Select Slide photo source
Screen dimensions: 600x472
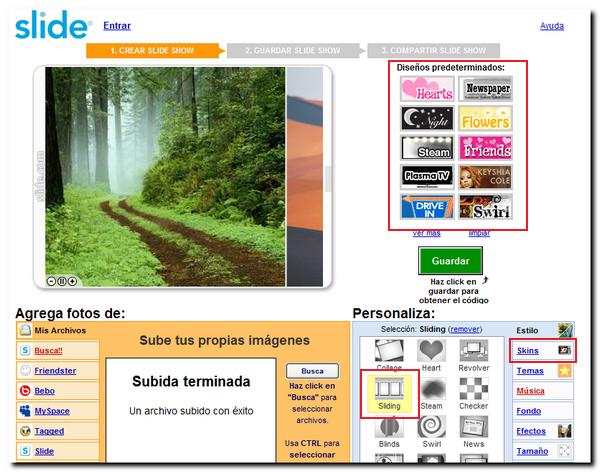click(58, 451)
